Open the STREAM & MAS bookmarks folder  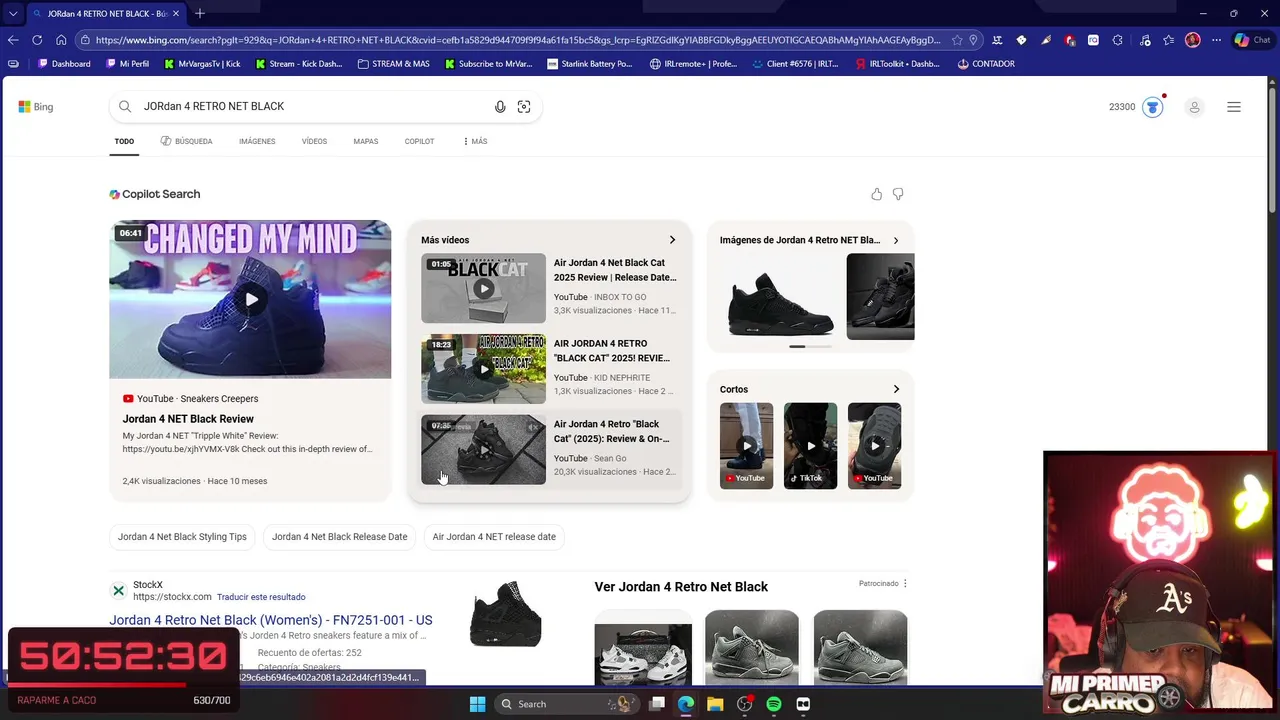point(394,64)
